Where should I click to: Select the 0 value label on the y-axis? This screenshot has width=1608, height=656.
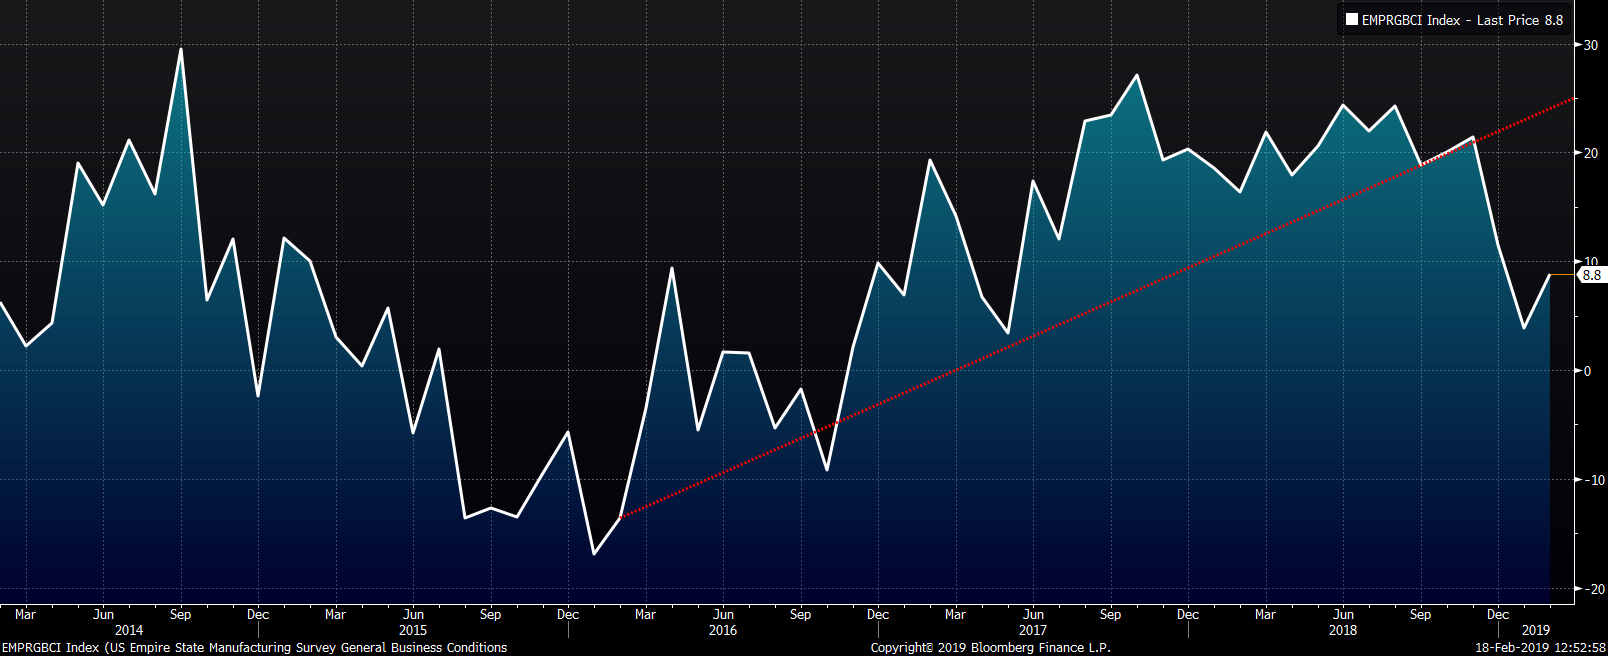point(1587,371)
